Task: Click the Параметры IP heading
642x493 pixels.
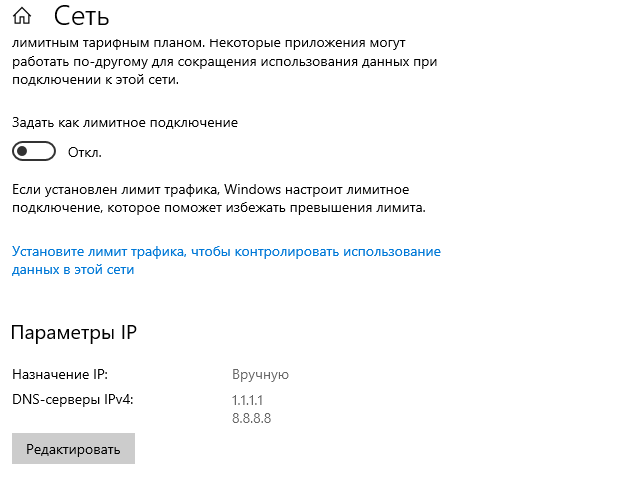Action: click(74, 333)
